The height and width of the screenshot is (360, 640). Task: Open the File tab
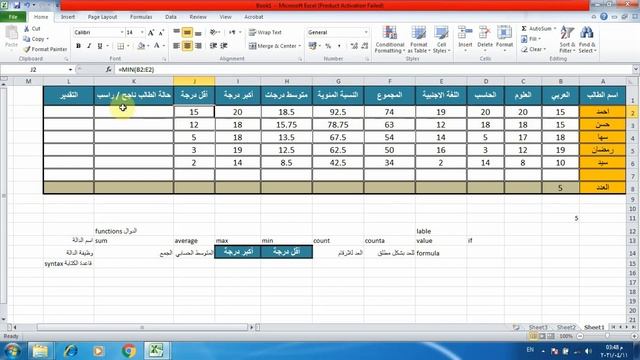(x=13, y=17)
